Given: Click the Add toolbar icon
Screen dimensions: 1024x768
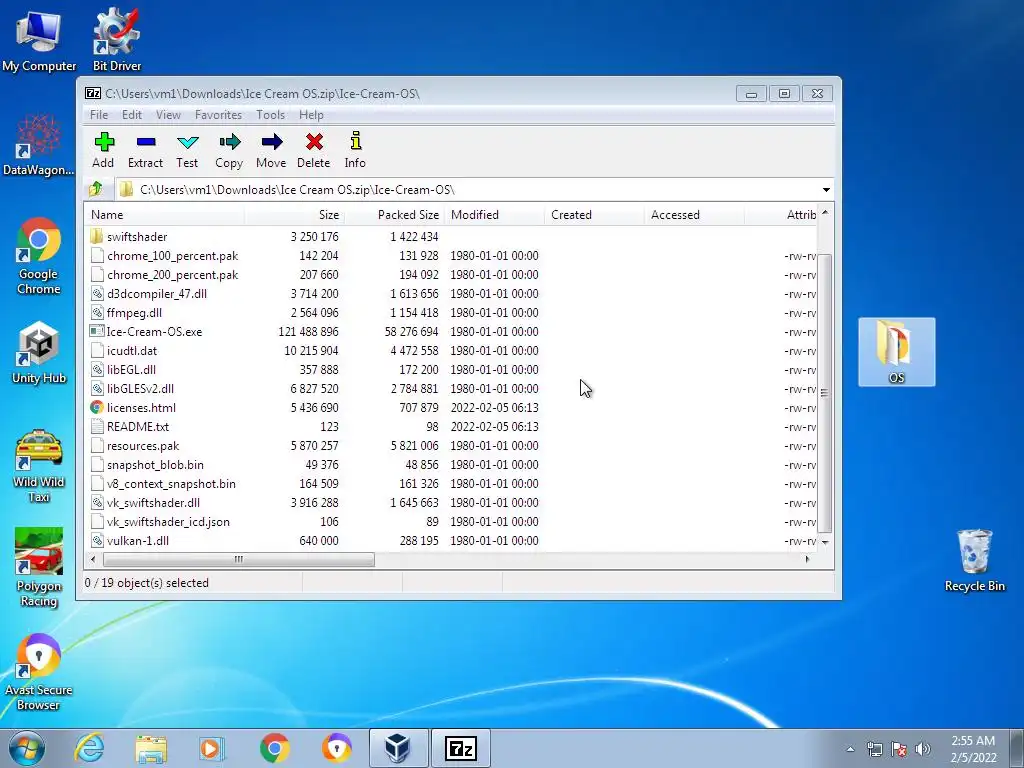Looking at the screenshot, I should click(103, 150).
